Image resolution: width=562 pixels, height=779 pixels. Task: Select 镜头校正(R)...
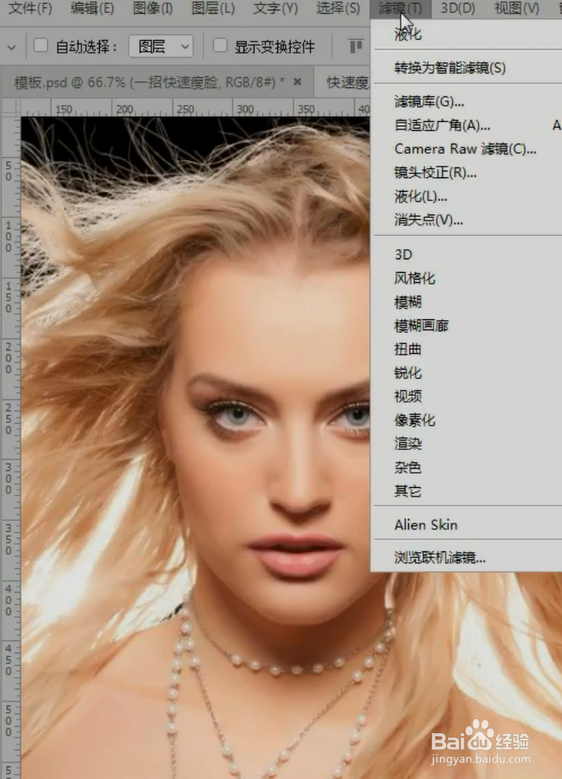435,173
